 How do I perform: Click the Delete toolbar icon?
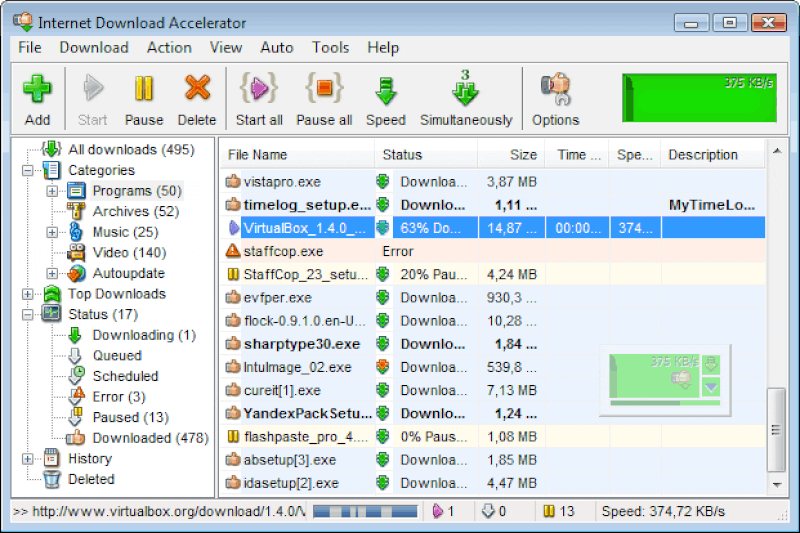tap(197, 99)
